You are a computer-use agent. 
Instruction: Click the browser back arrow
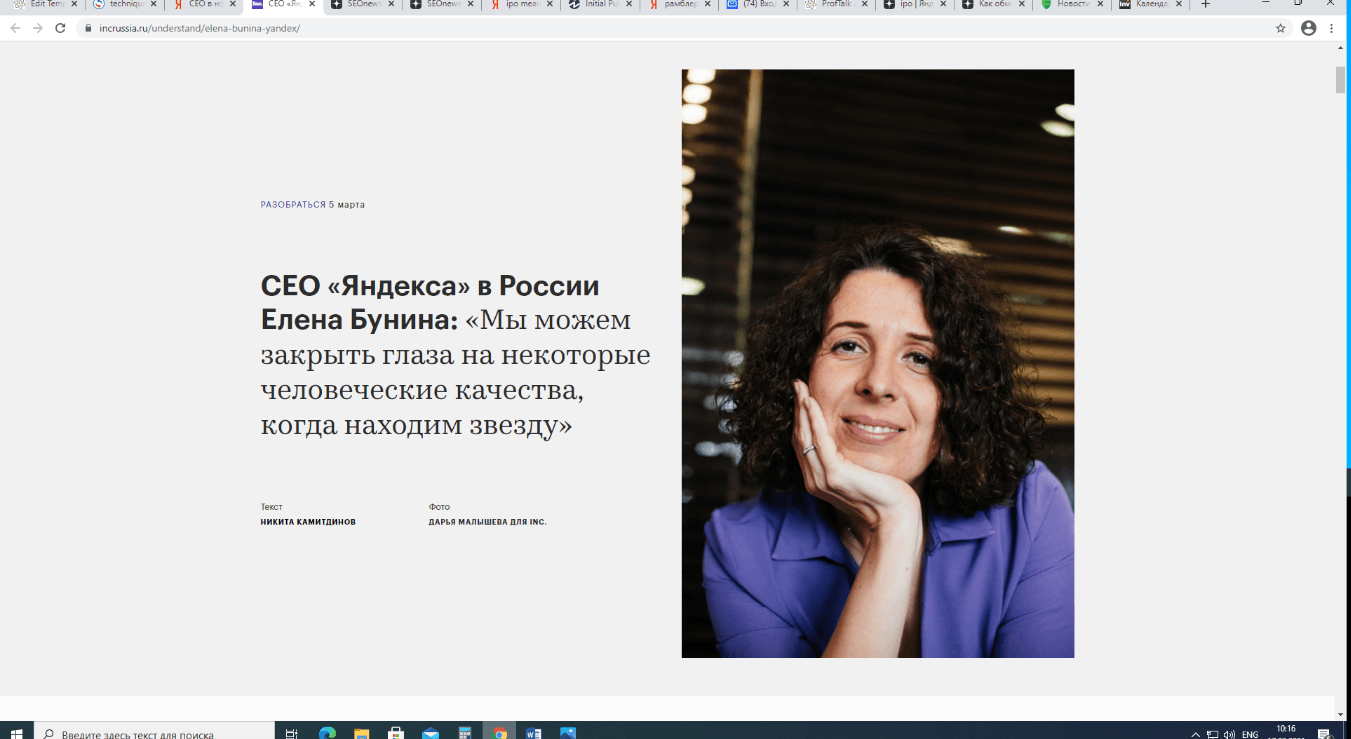tap(15, 28)
